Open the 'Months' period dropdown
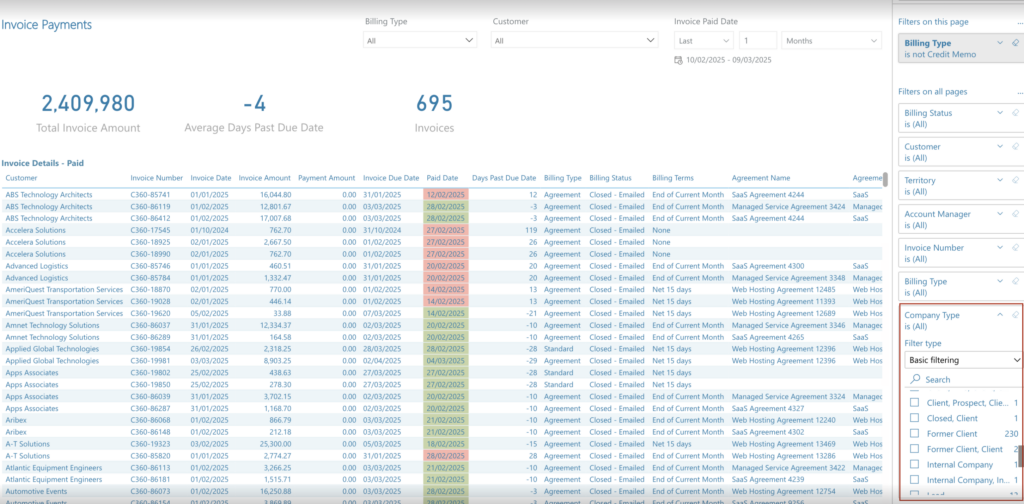Viewport: 1024px width, 504px height. click(x=833, y=40)
